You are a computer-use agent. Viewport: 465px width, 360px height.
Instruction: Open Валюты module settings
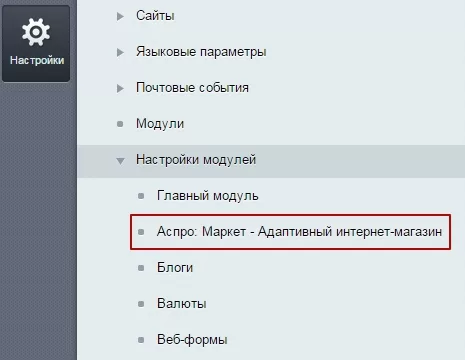[x=182, y=304]
